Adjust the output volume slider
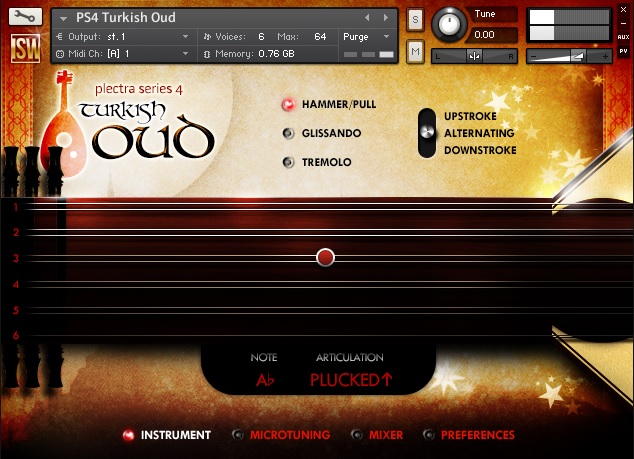Viewport: 634px width, 459px height. click(x=569, y=56)
